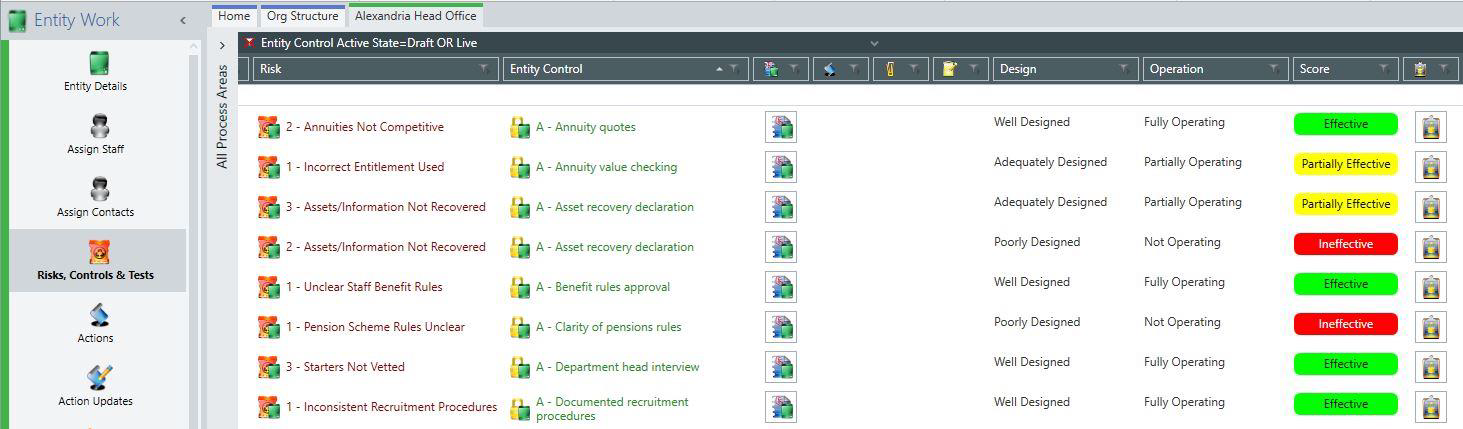1463x429 pixels.
Task: Click lock icon beside Clarity of pensions rules
Action: point(519,327)
